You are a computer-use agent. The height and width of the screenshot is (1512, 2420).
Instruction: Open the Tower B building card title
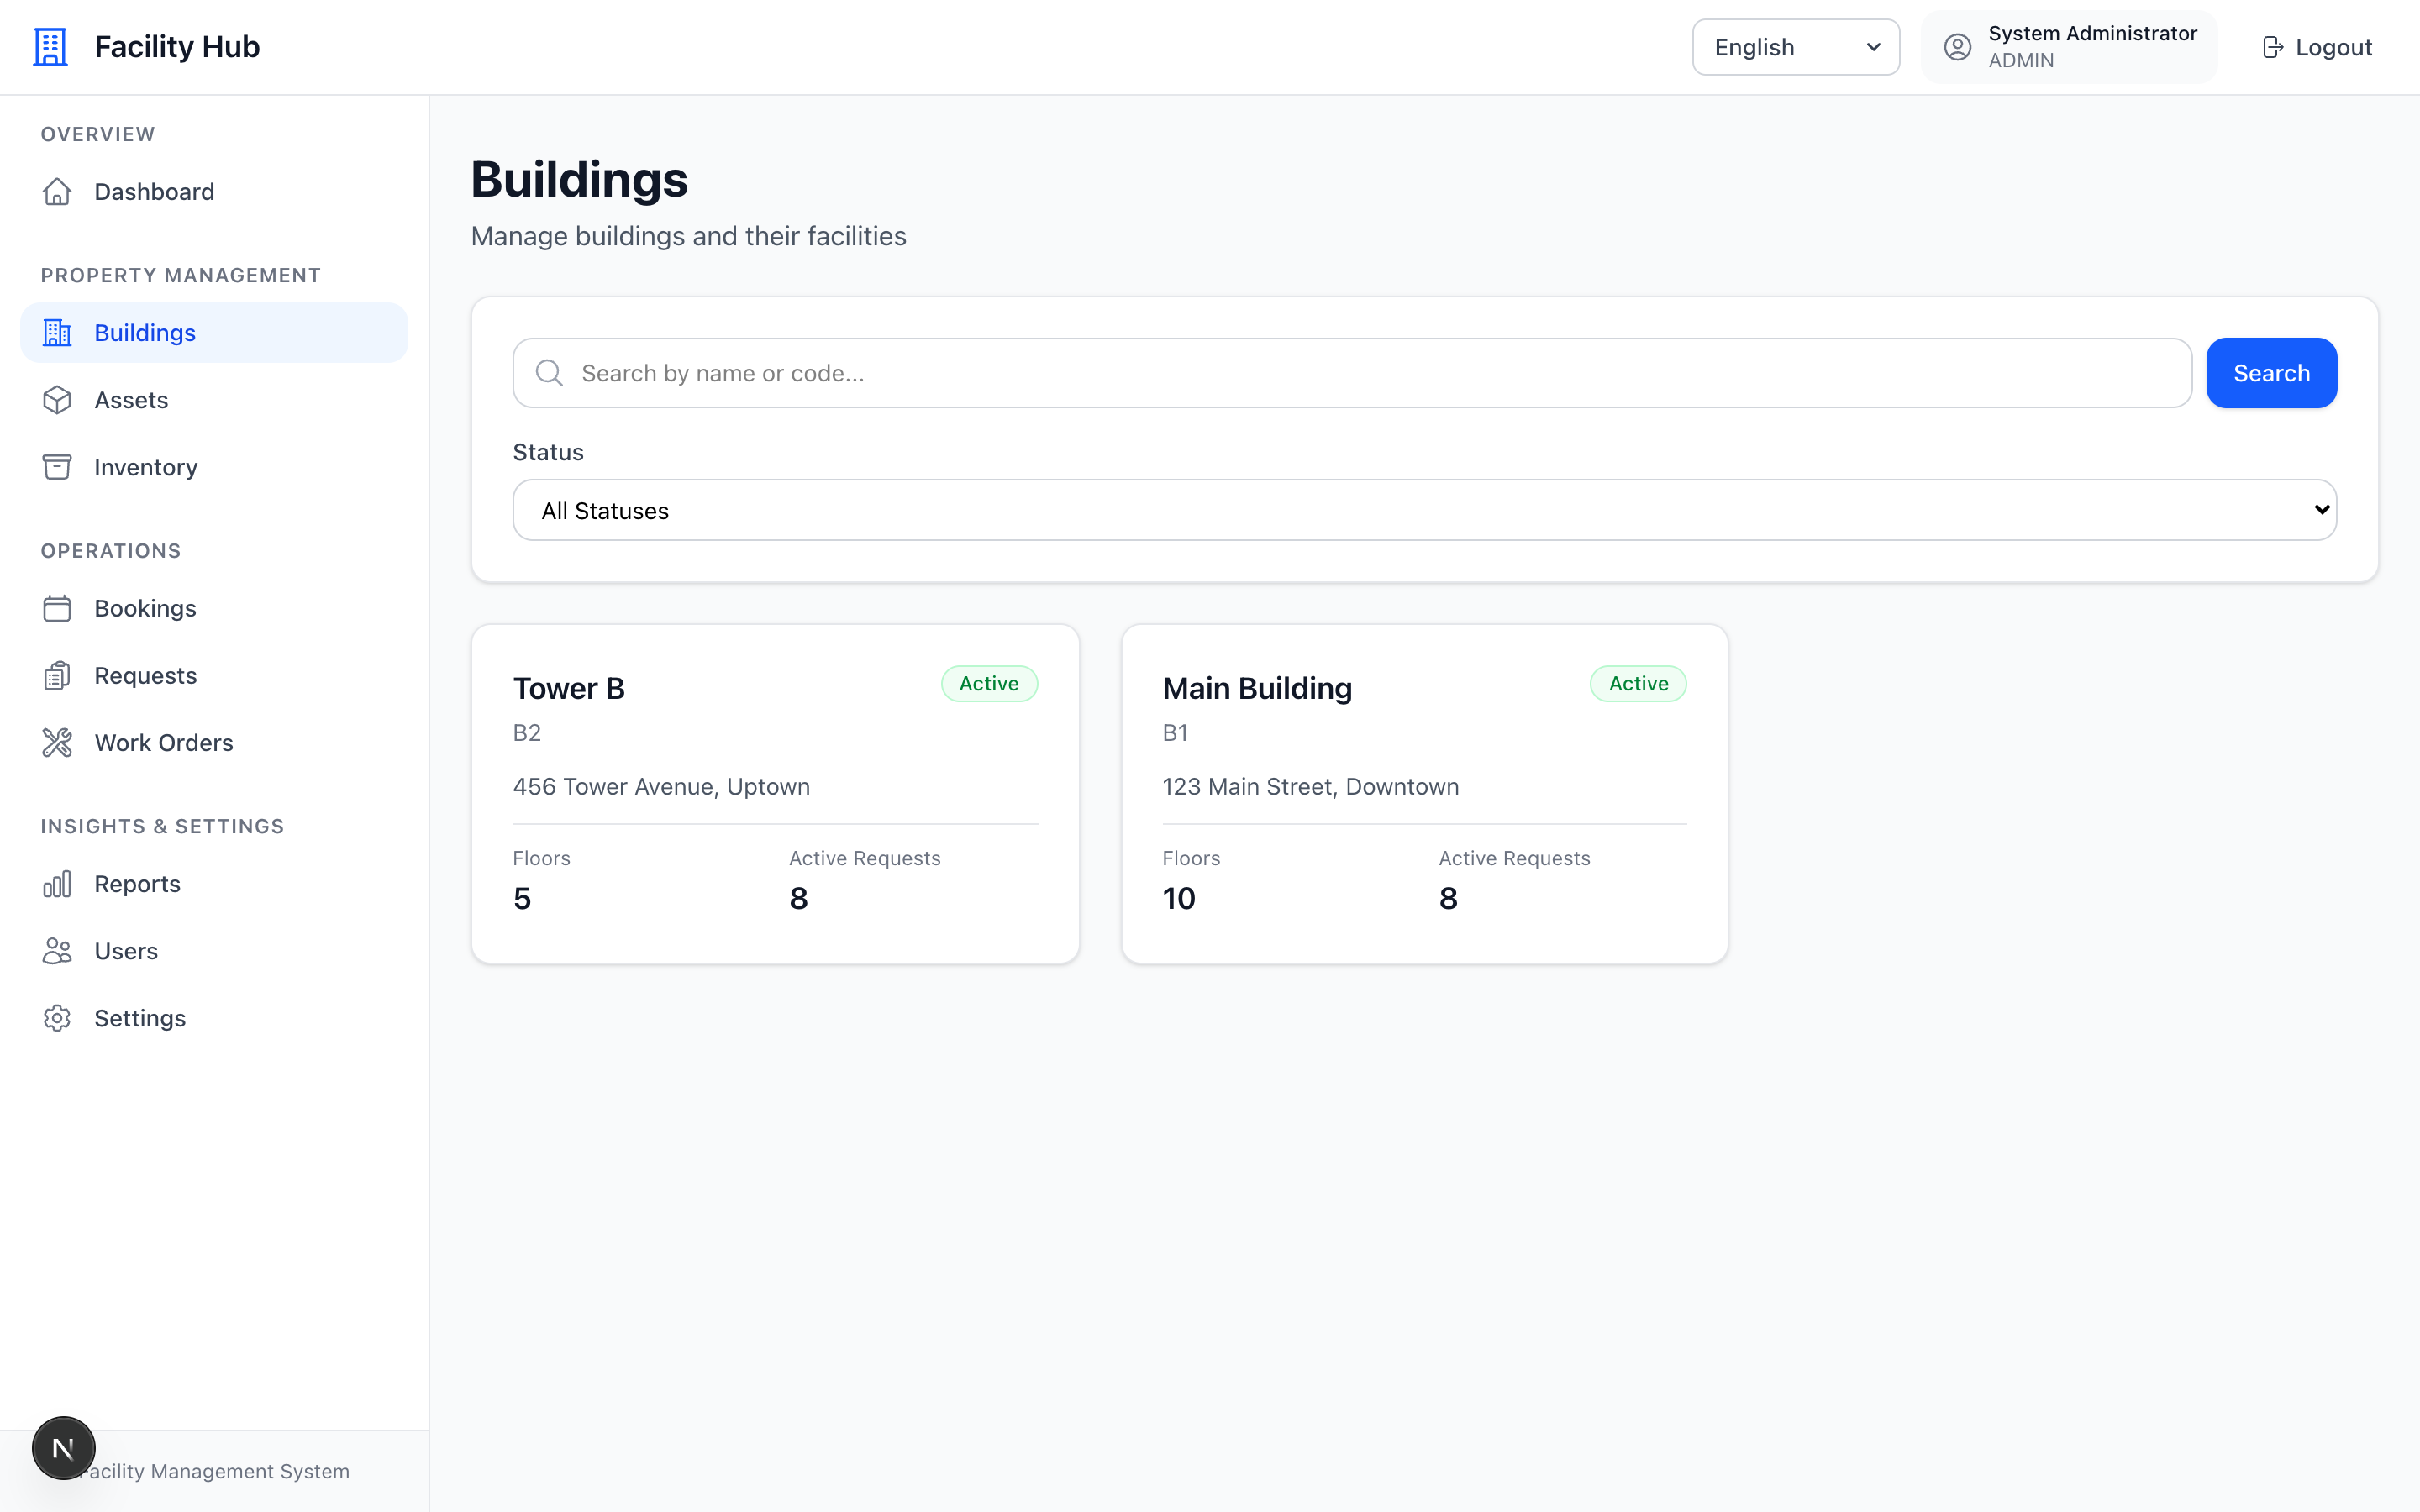[x=569, y=688]
